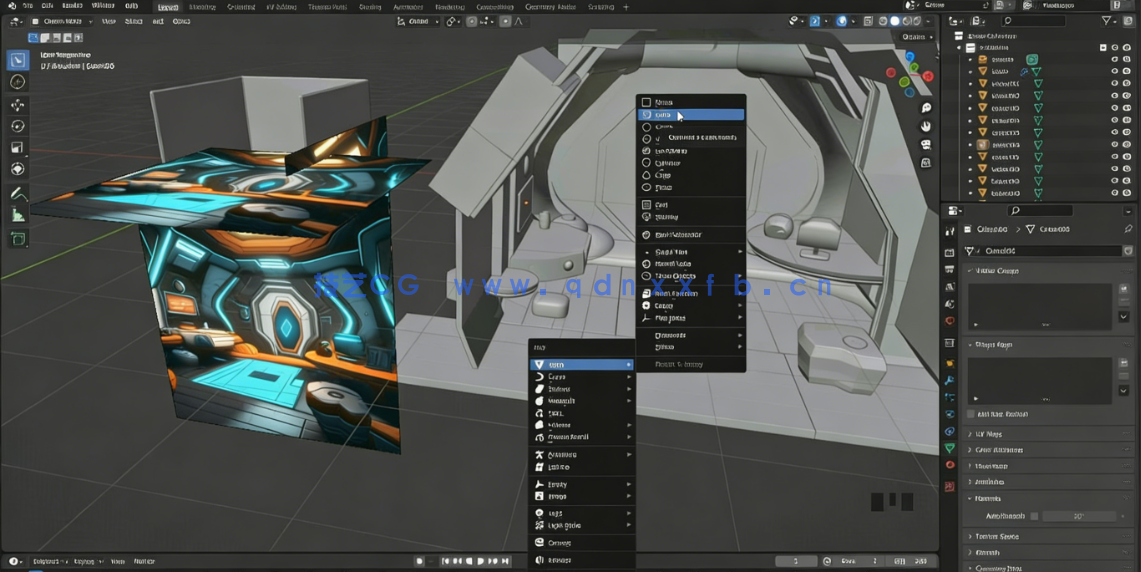Open the Global transform orientation dropdown

pyautogui.click(x=418, y=21)
